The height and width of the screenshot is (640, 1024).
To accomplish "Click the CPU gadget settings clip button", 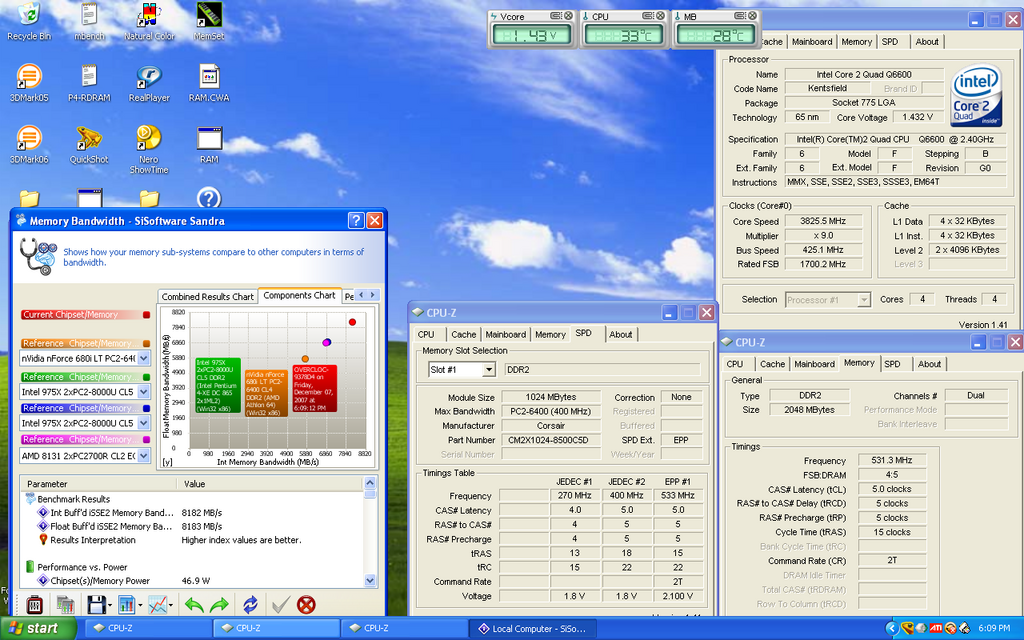I will point(648,16).
